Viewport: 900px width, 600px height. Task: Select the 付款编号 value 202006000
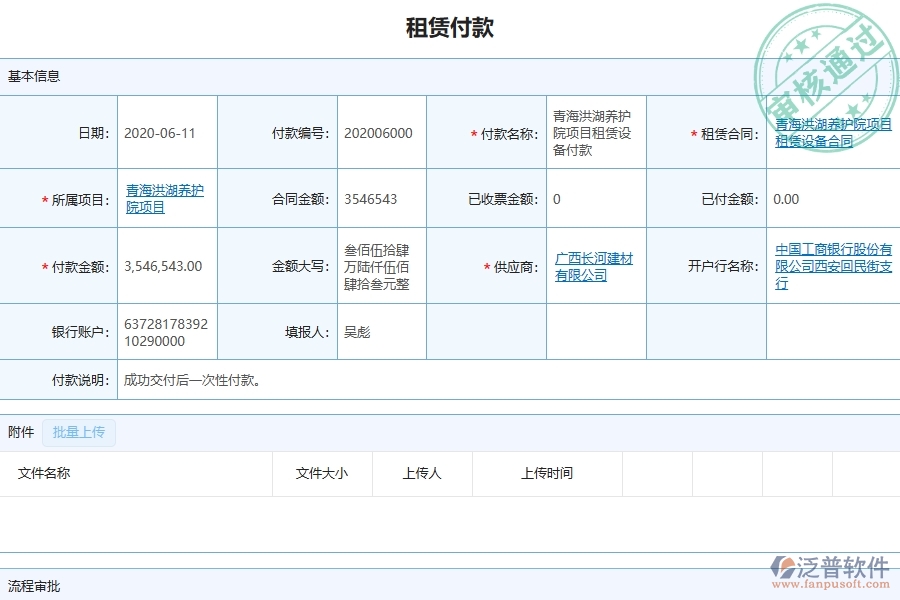tap(374, 132)
